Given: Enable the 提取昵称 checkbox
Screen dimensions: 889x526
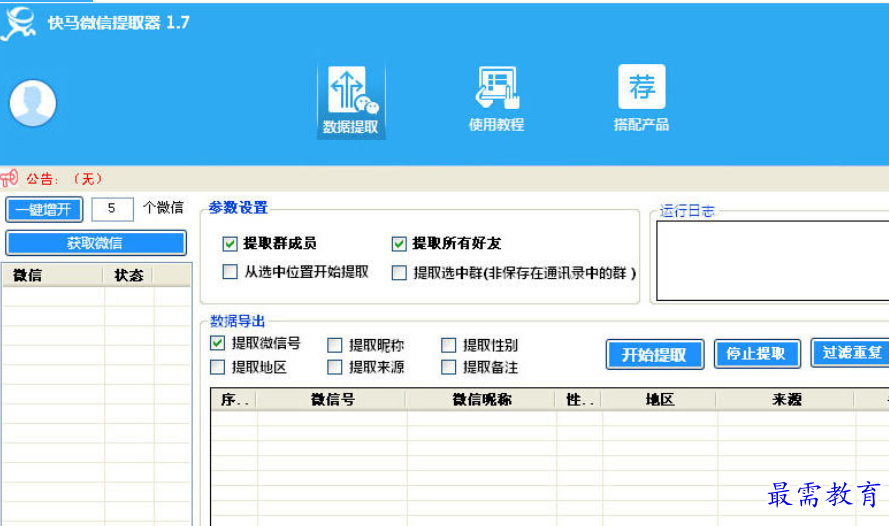Looking at the screenshot, I should point(335,345).
